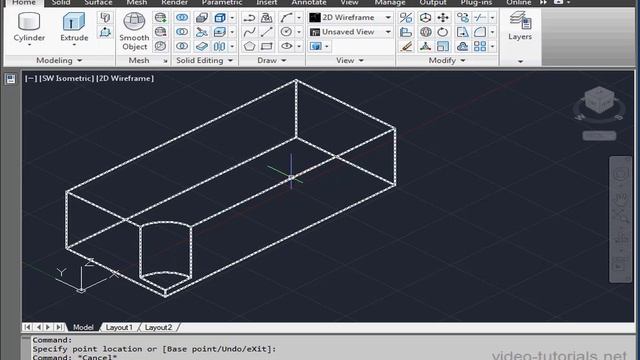The width and height of the screenshot is (640, 360).
Task: Click the Refine Mesh icon
Action: tap(160, 46)
